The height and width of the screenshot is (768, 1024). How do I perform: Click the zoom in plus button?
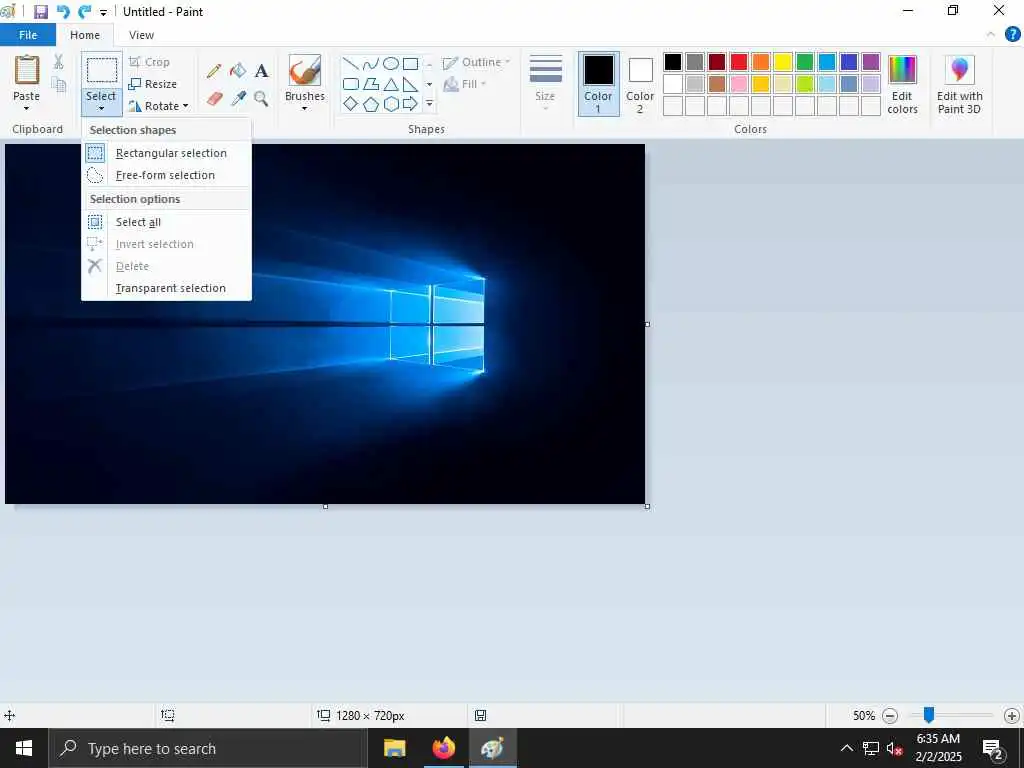[x=1012, y=716]
